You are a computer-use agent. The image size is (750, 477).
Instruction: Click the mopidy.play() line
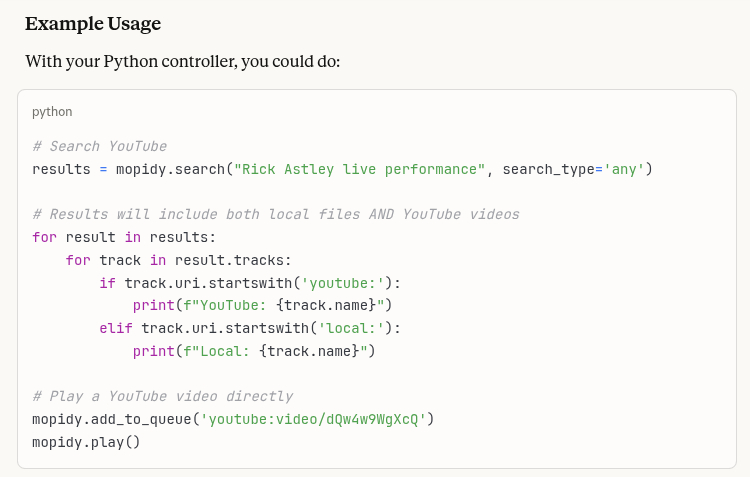pos(86,441)
